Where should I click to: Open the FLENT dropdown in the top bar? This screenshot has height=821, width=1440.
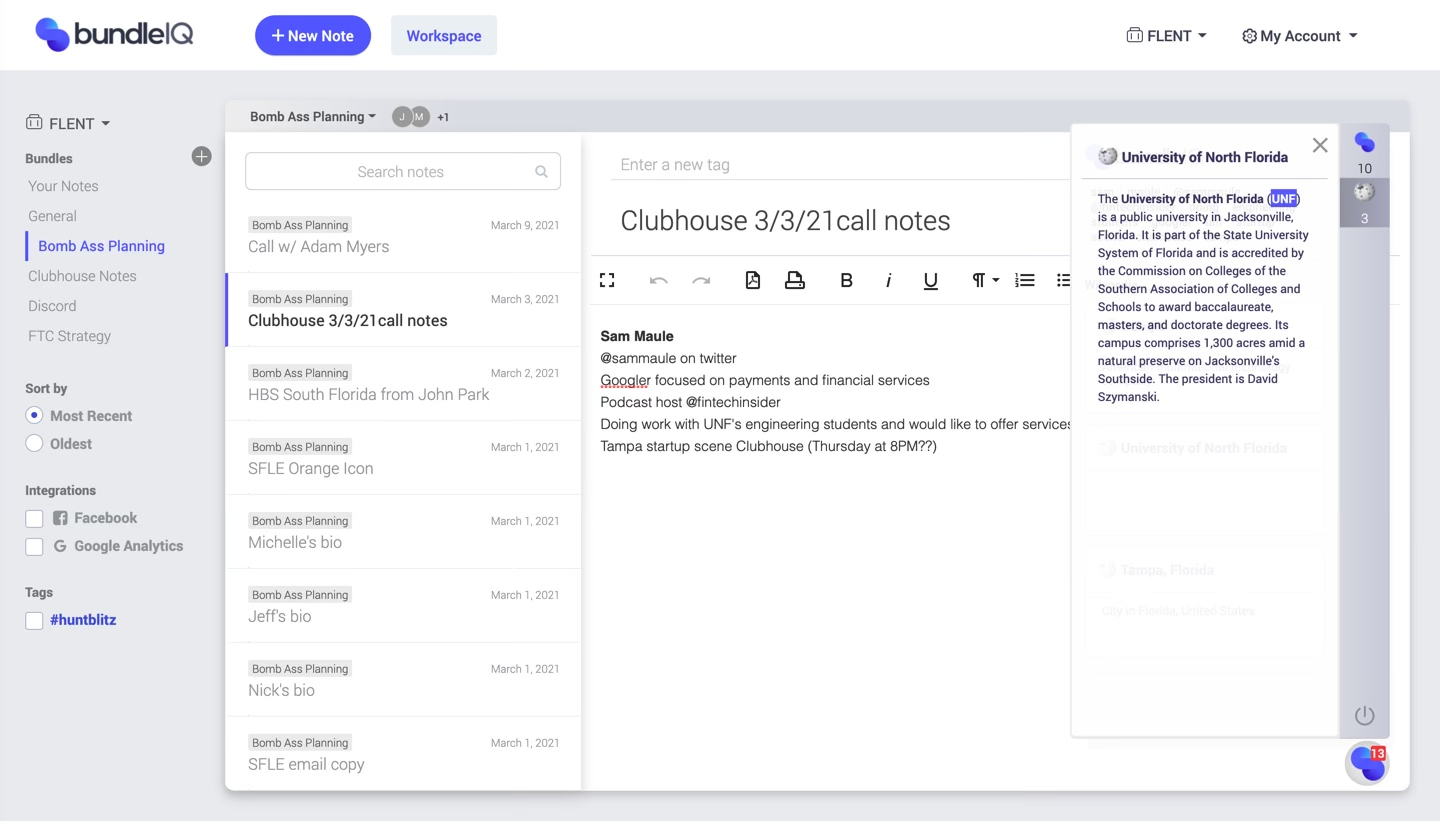1166,35
